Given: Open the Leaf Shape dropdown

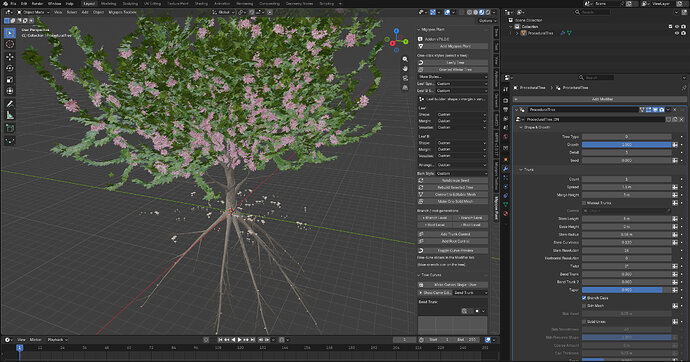Looking at the screenshot, I should click(x=462, y=114).
